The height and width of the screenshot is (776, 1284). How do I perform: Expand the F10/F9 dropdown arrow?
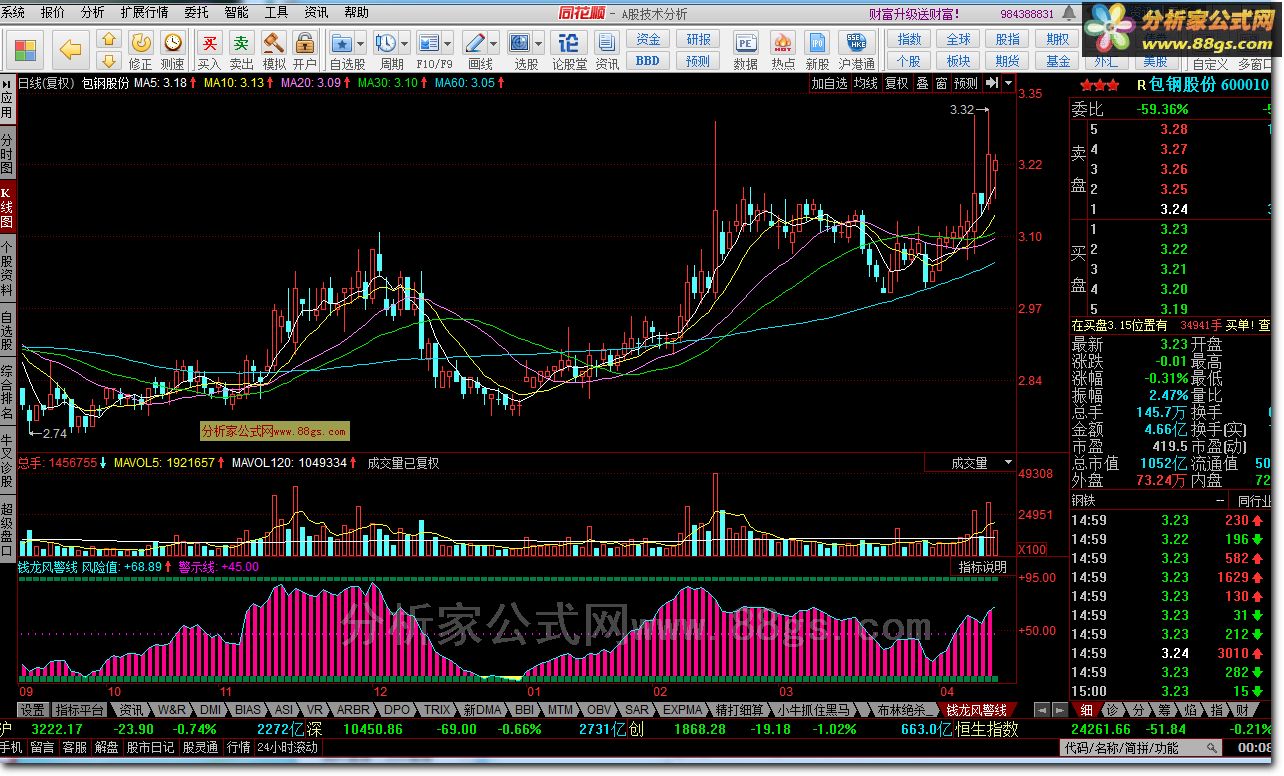click(448, 44)
